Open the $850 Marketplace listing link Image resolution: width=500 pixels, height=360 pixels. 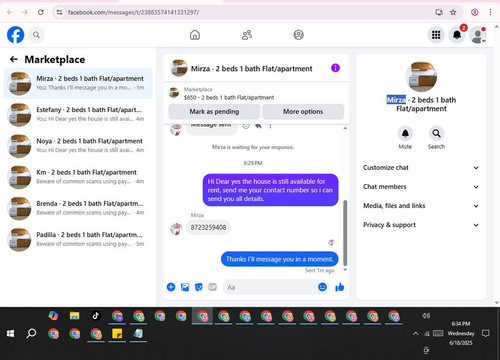pyautogui.click(x=229, y=97)
